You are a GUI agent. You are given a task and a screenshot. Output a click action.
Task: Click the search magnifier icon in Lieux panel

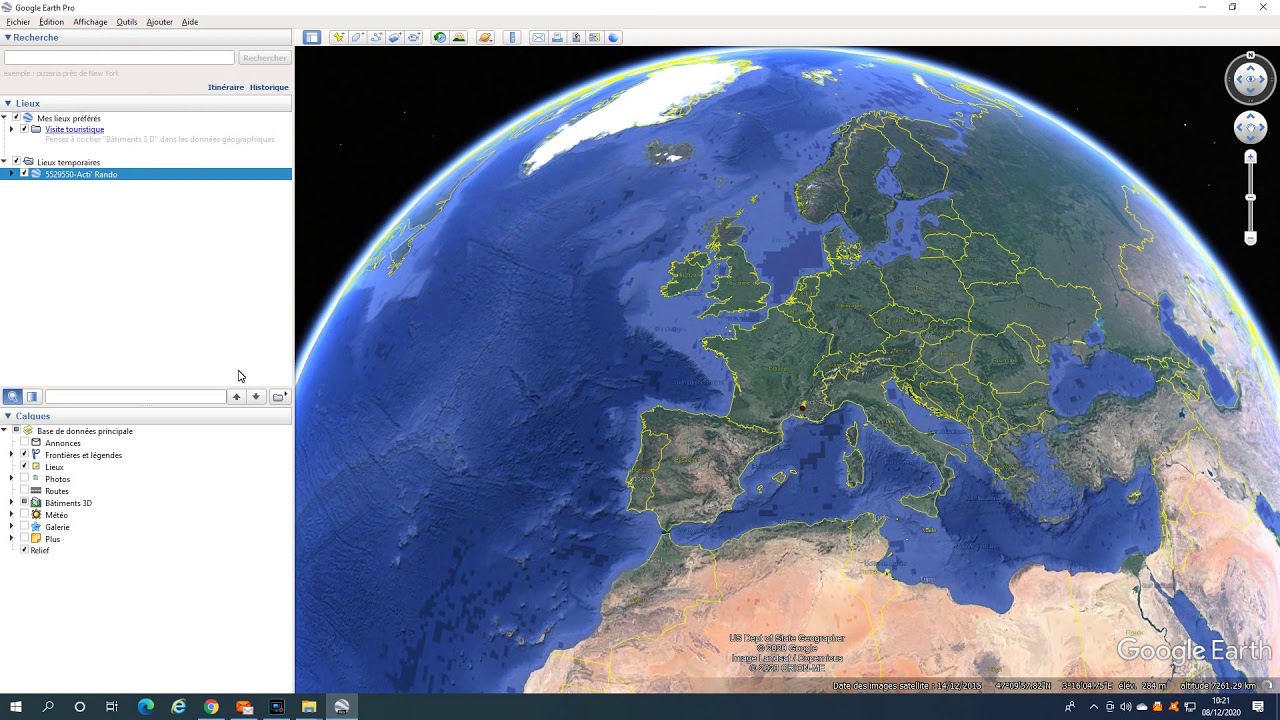coord(12,397)
